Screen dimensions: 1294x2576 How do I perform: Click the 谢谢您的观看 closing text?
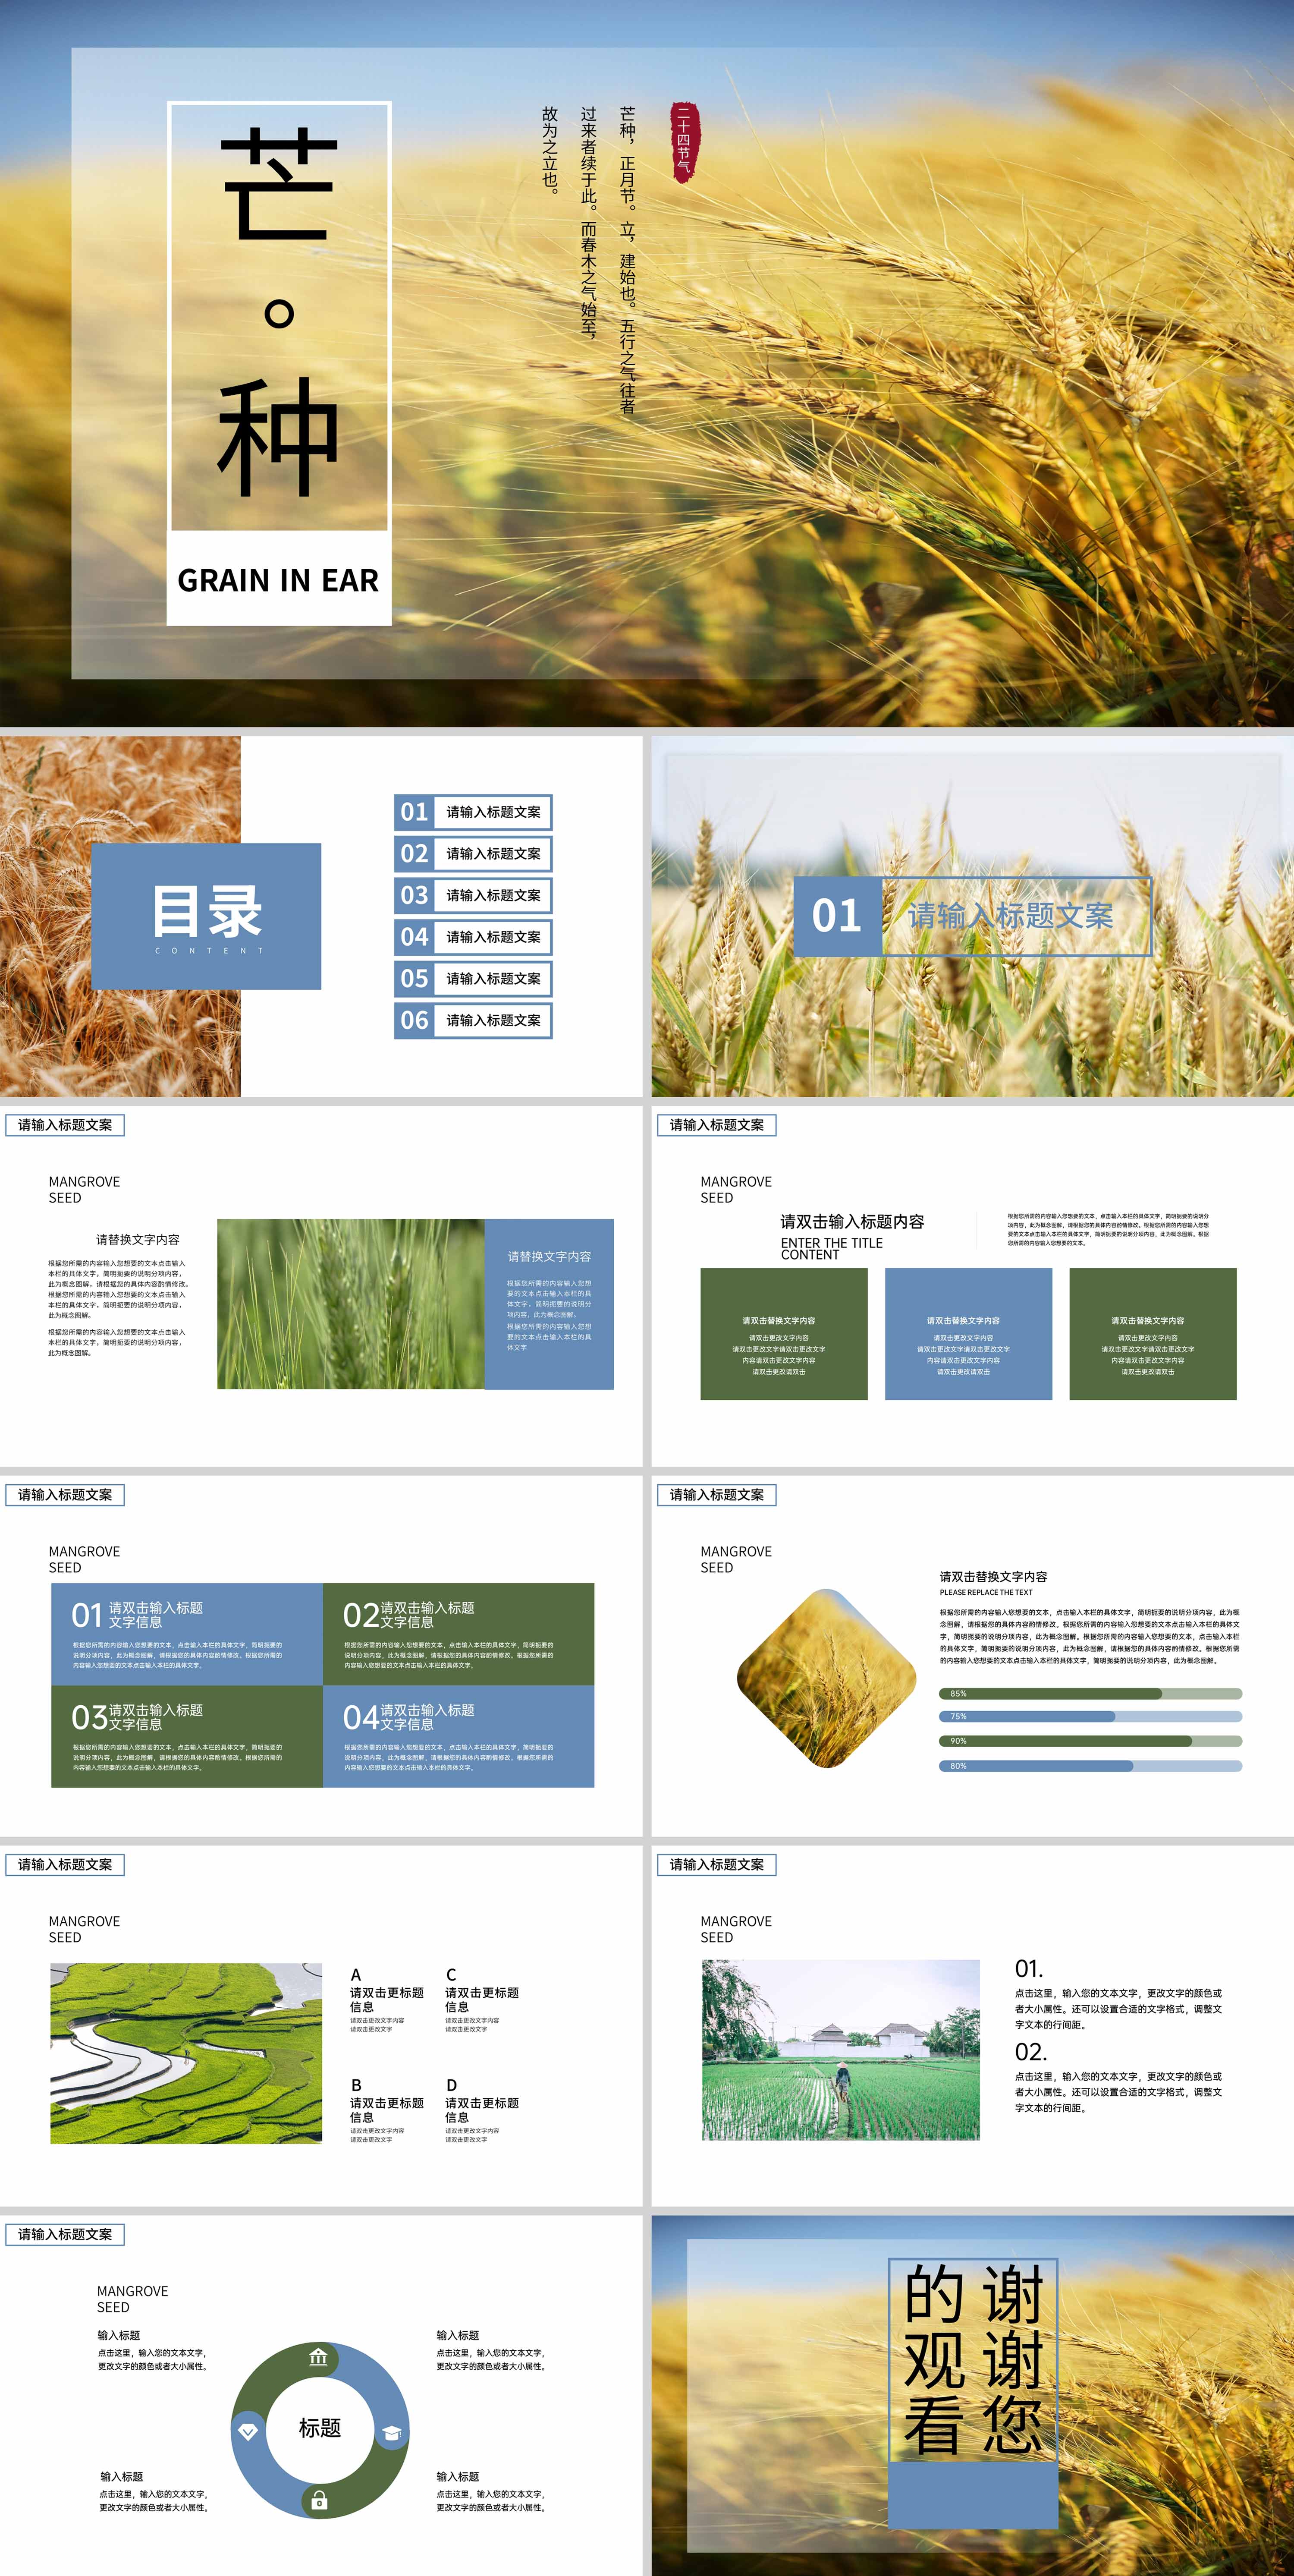(973, 2360)
